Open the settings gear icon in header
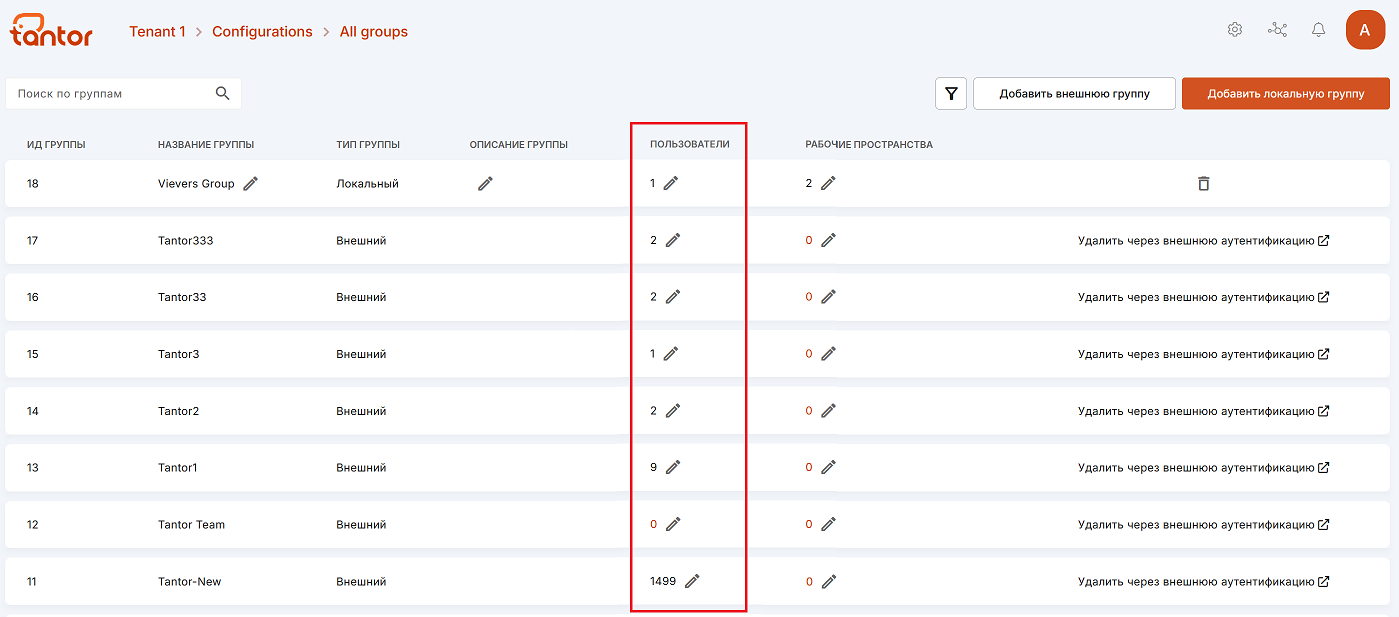This screenshot has width=1399, height=617. click(x=1235, y=30)
